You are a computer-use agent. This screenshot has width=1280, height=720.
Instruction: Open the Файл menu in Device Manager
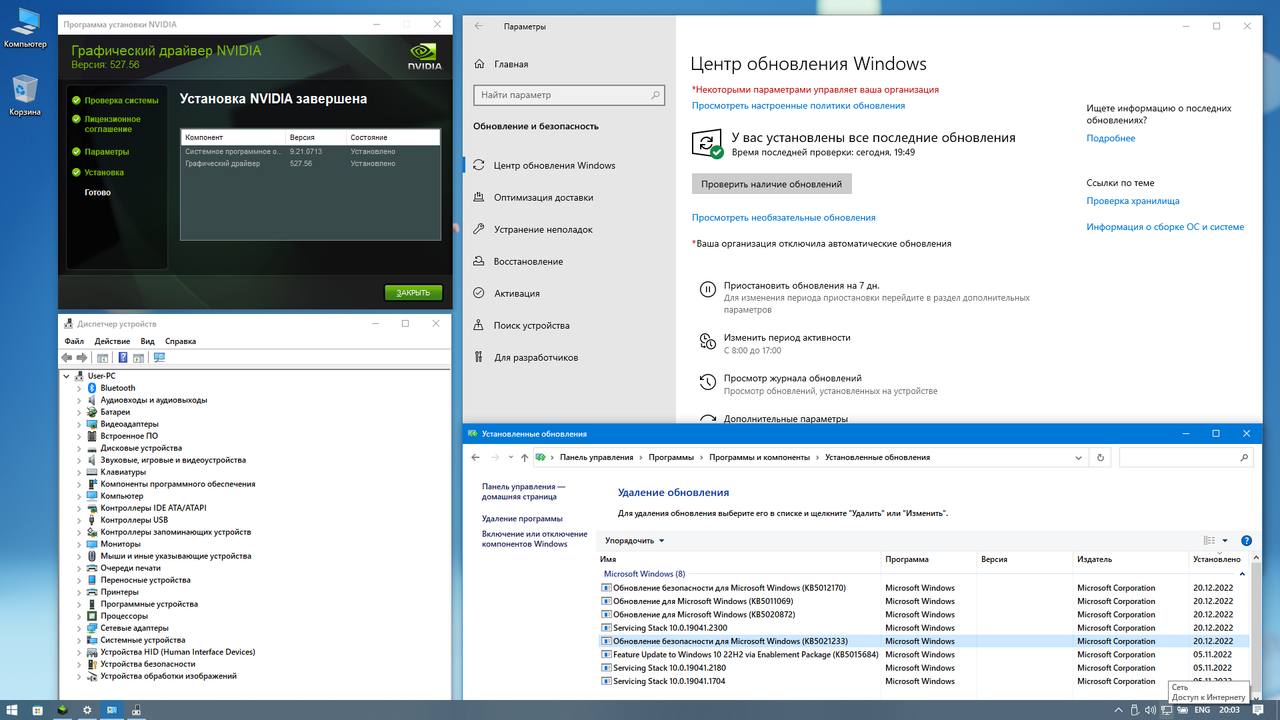(74, 341)
